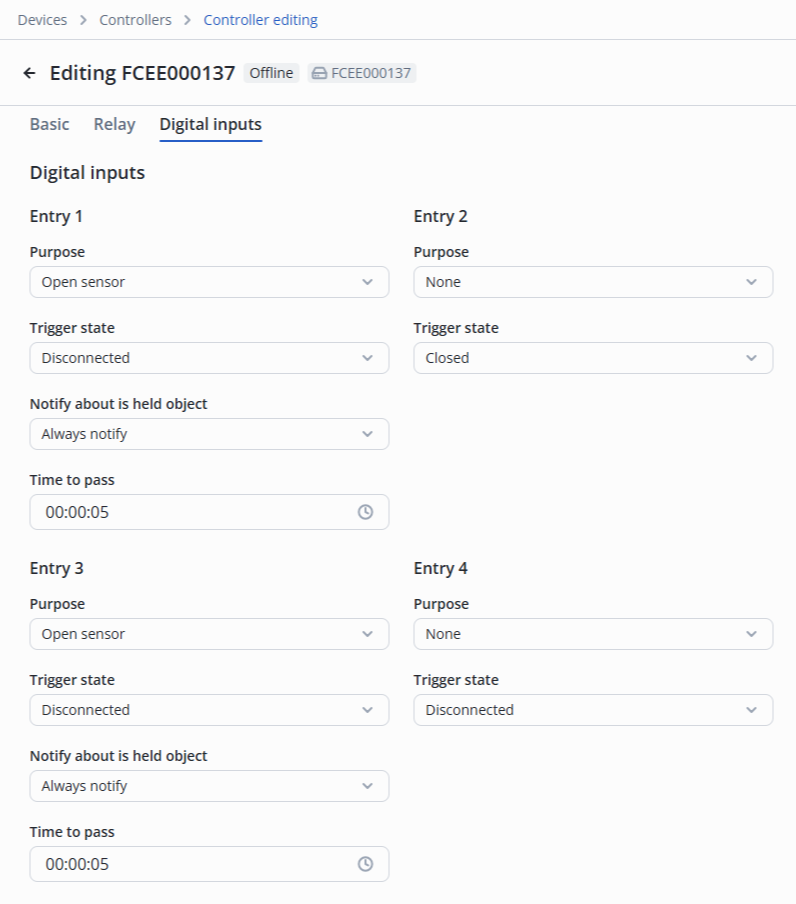796x904 pixels.
Task: Click the controller icon in the FCEE000137 badge
Action: (x=319, y=73)
